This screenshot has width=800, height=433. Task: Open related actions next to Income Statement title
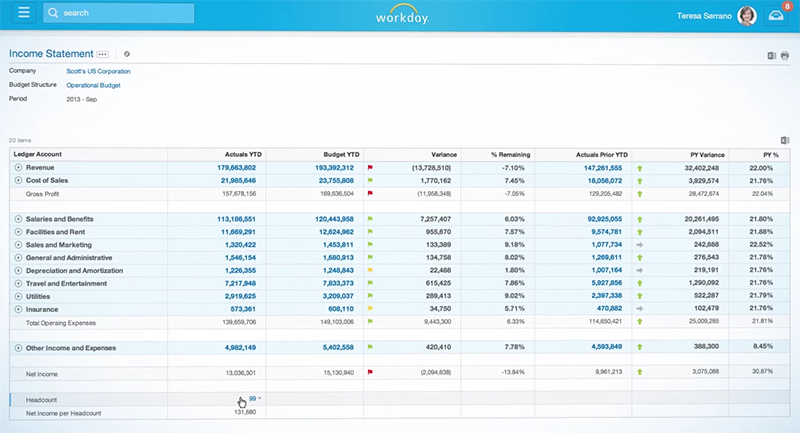(104, 54)
